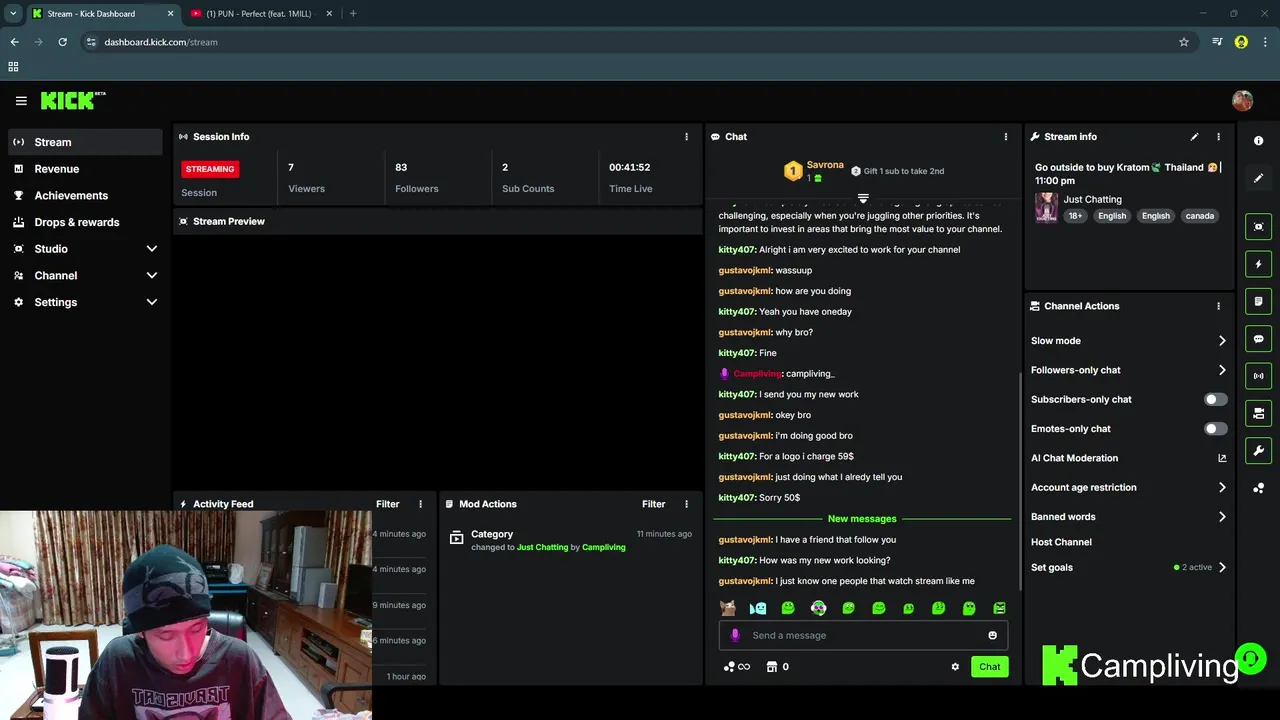The height and width of the screenshot is (720, 1280).
Task: Click the canada tag in Stream info
Action: 1199,216
